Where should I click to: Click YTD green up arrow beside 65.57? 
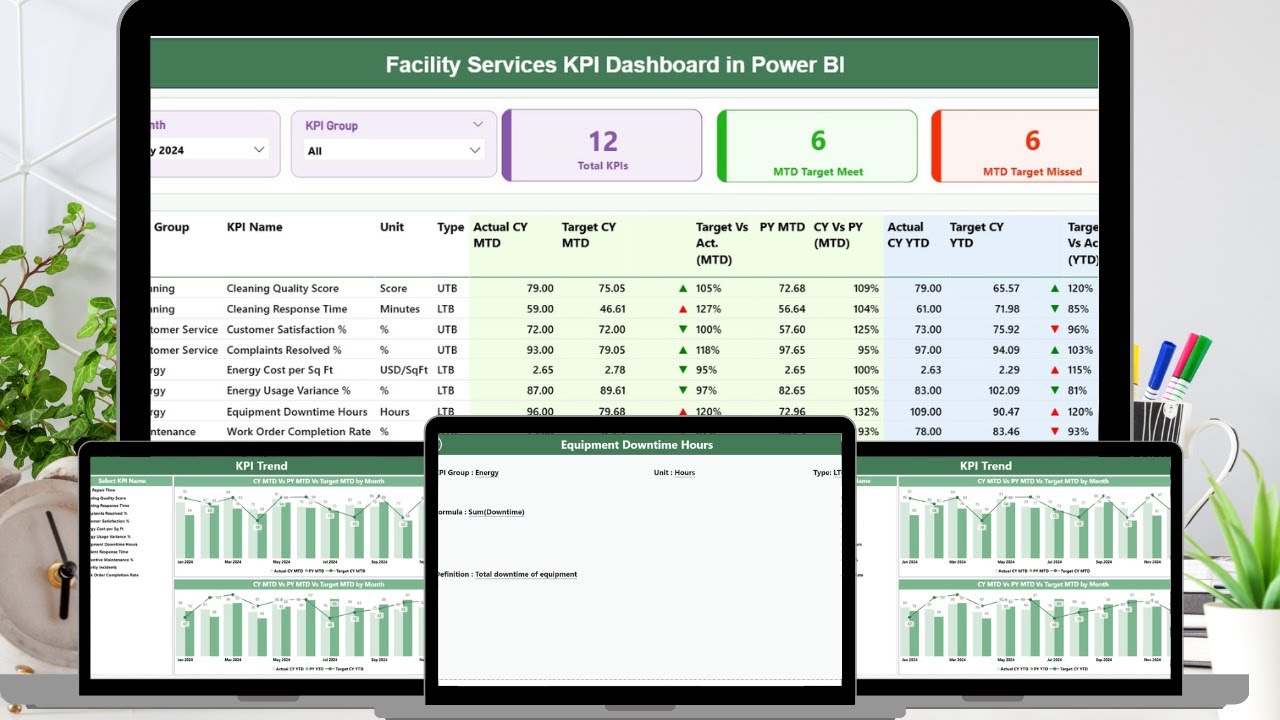1054,289
